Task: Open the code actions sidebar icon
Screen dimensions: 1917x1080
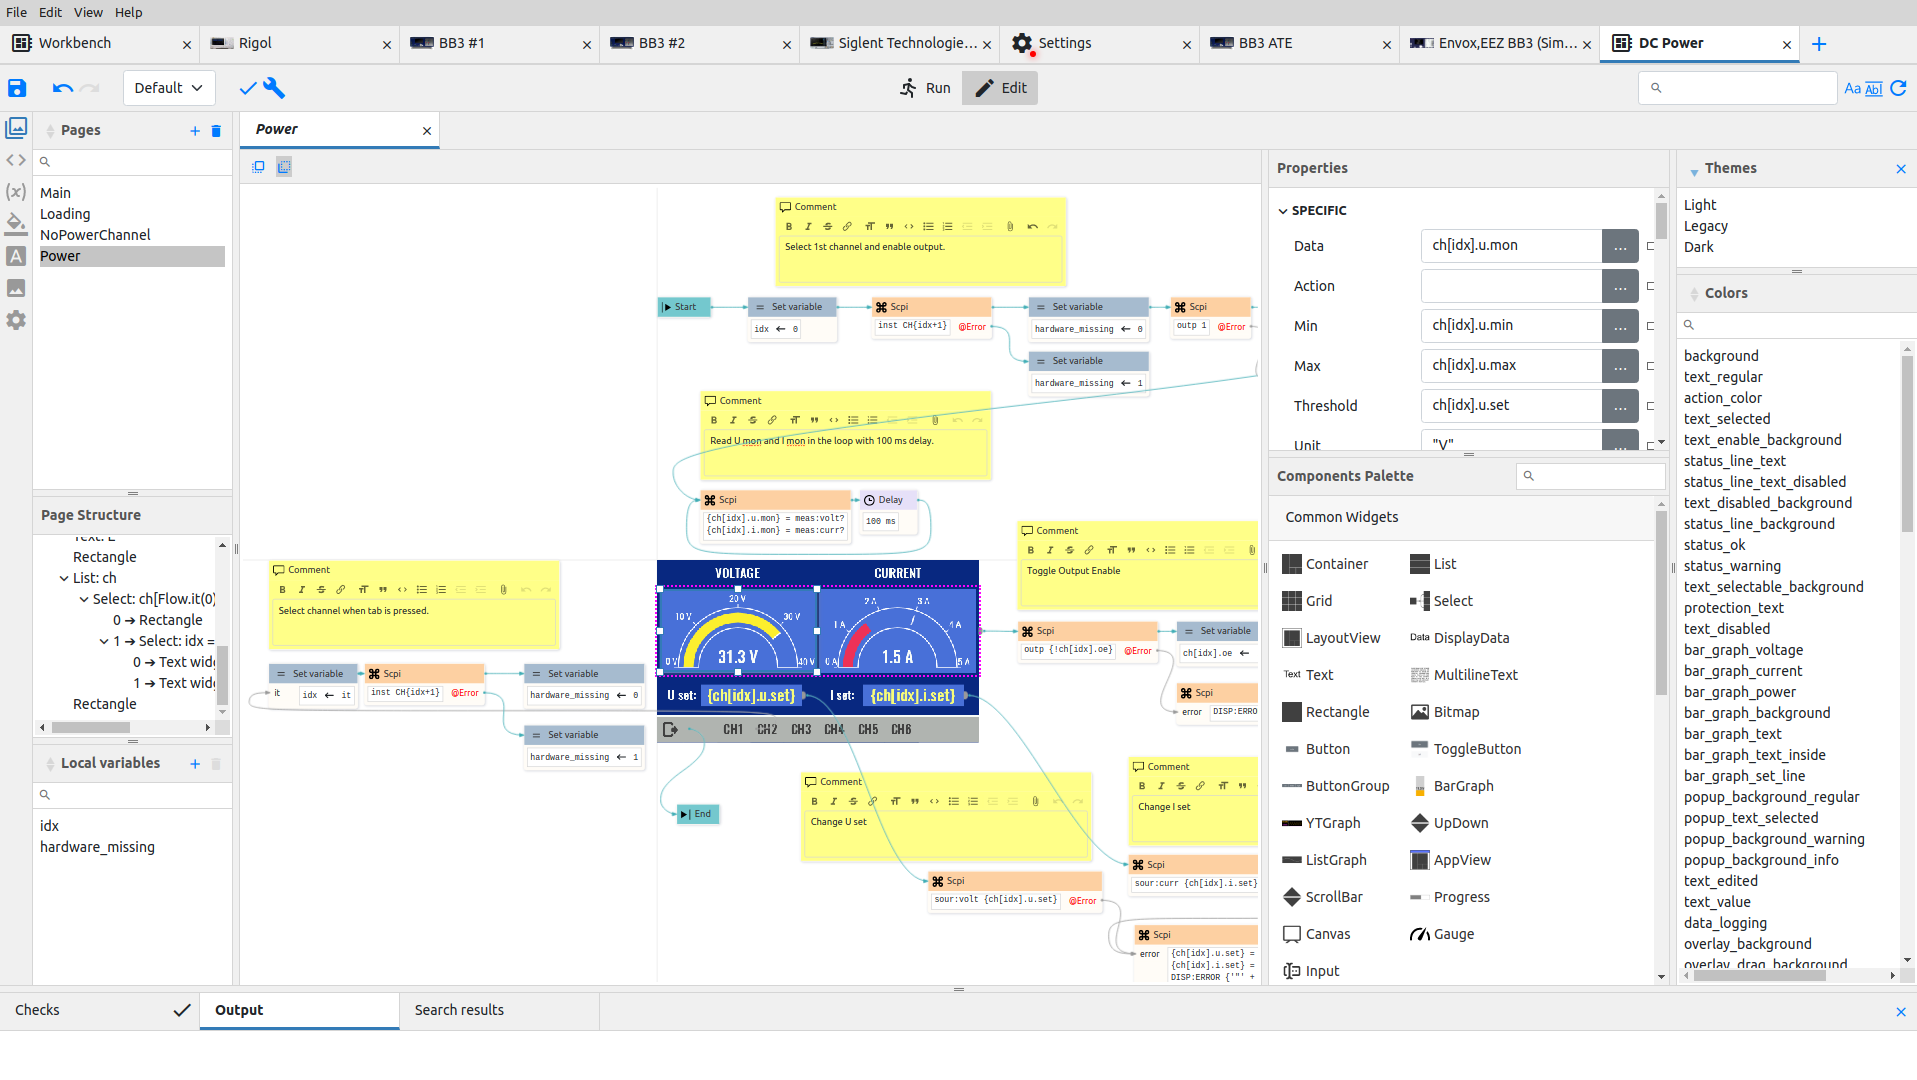Action: point(16,160)
